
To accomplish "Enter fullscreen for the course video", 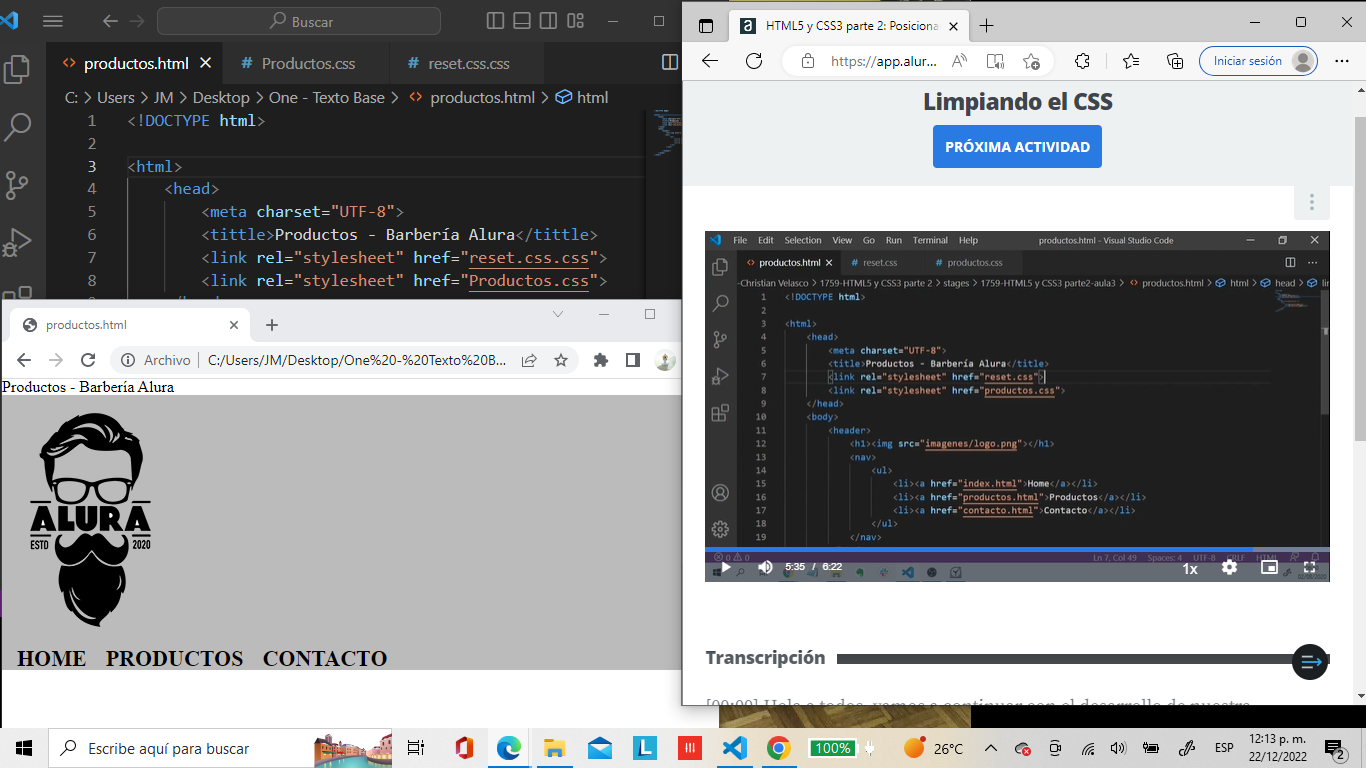I will (1309, 567).
